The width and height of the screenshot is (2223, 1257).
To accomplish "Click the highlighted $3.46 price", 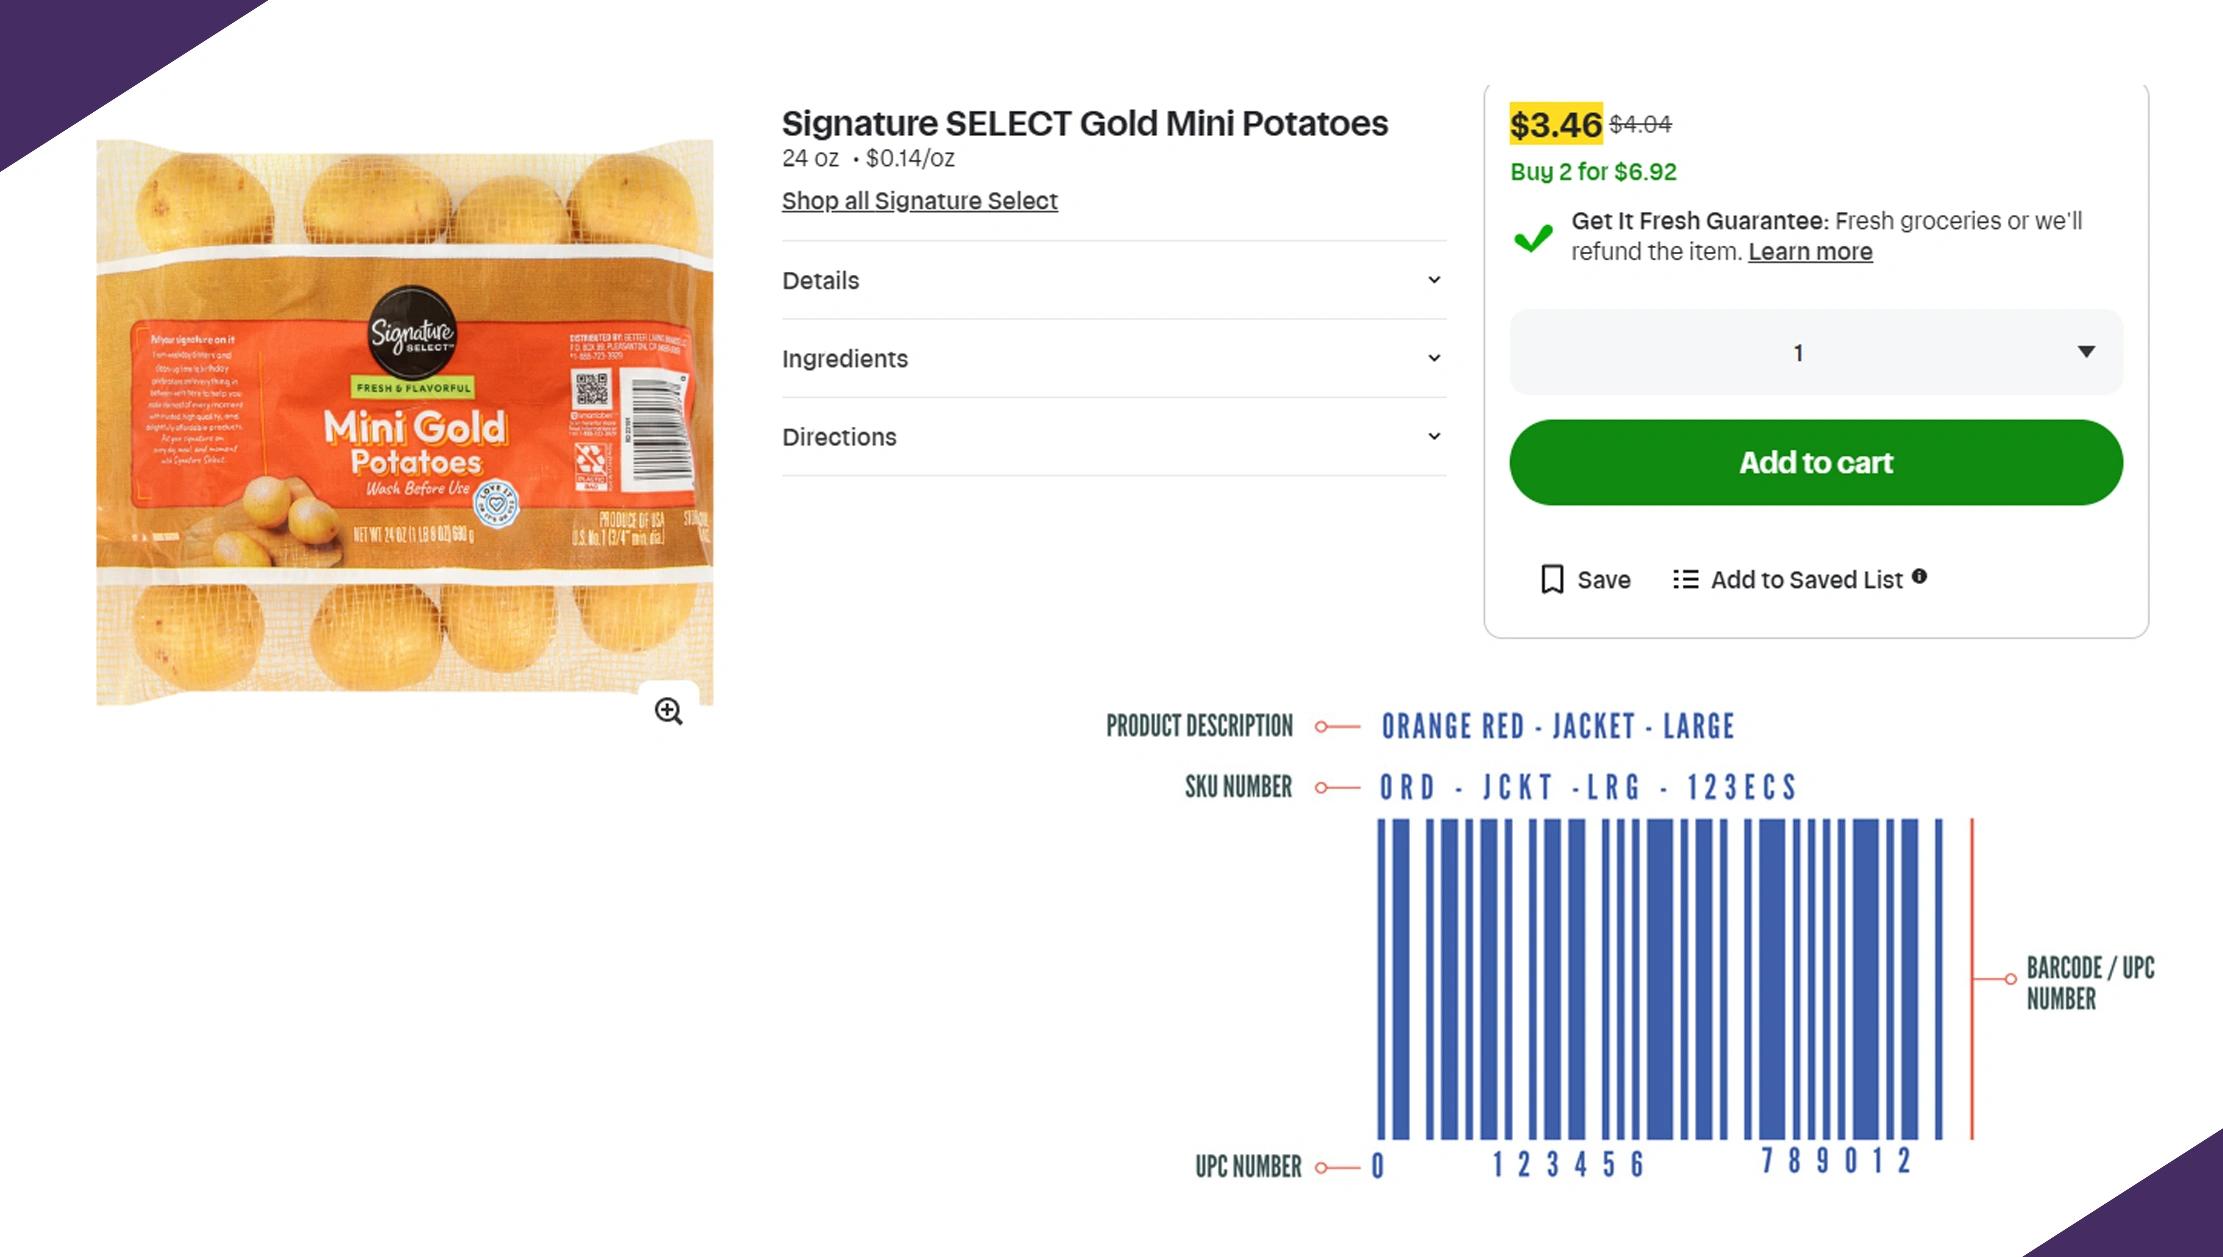I will (x=1555, y=125).
